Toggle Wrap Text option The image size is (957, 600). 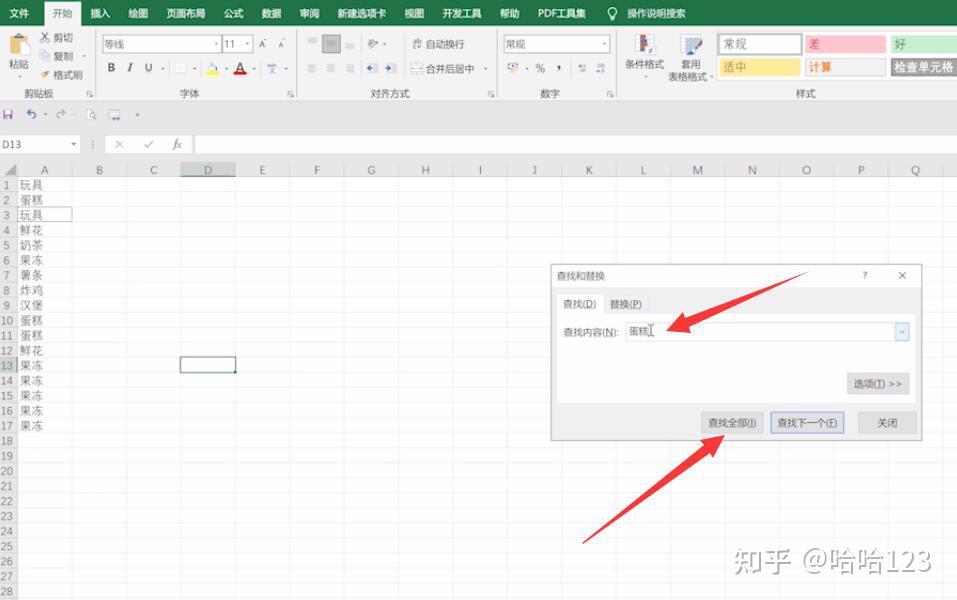438,44
